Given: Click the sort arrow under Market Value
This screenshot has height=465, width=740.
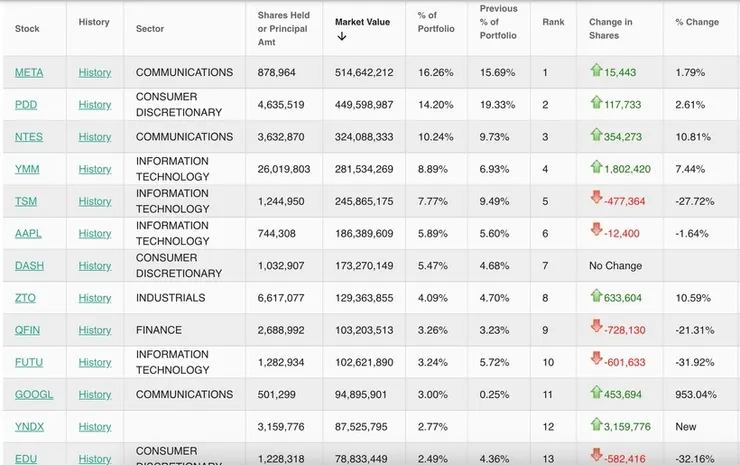Looking at the screenshot, I should pyautogui.click(x=341, y=37).
